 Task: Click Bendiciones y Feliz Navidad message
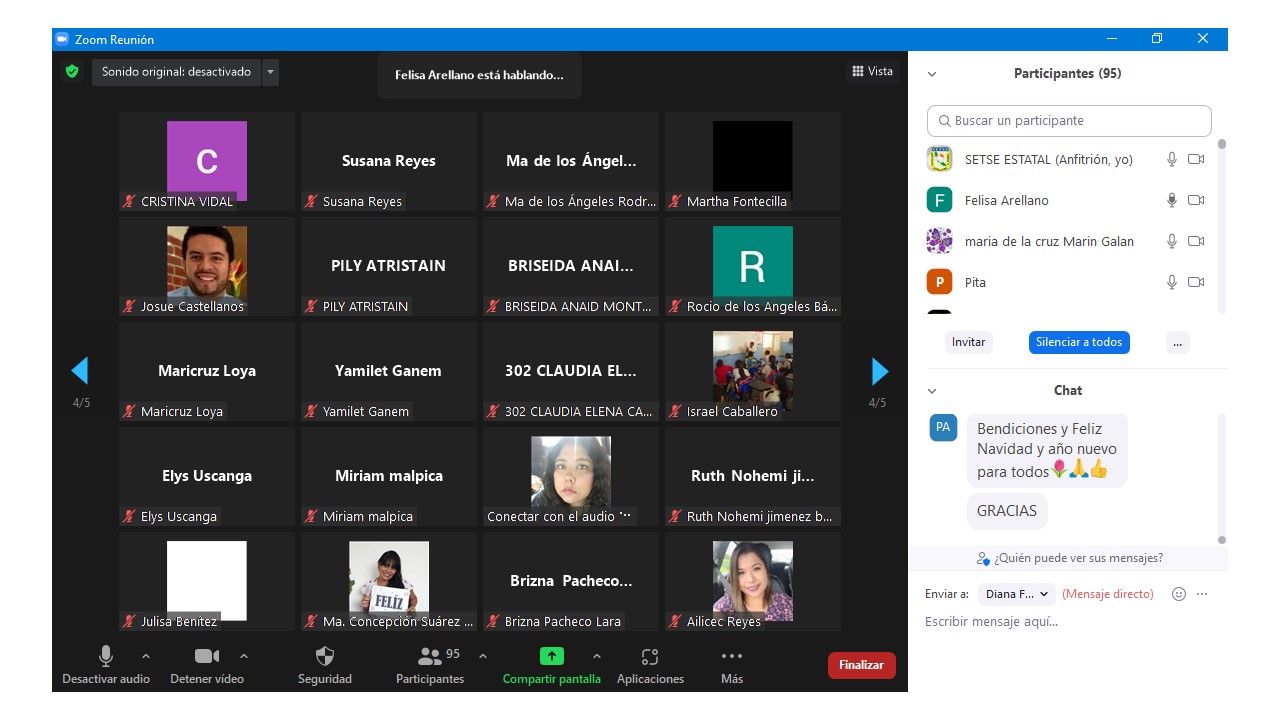(1047, 450)
